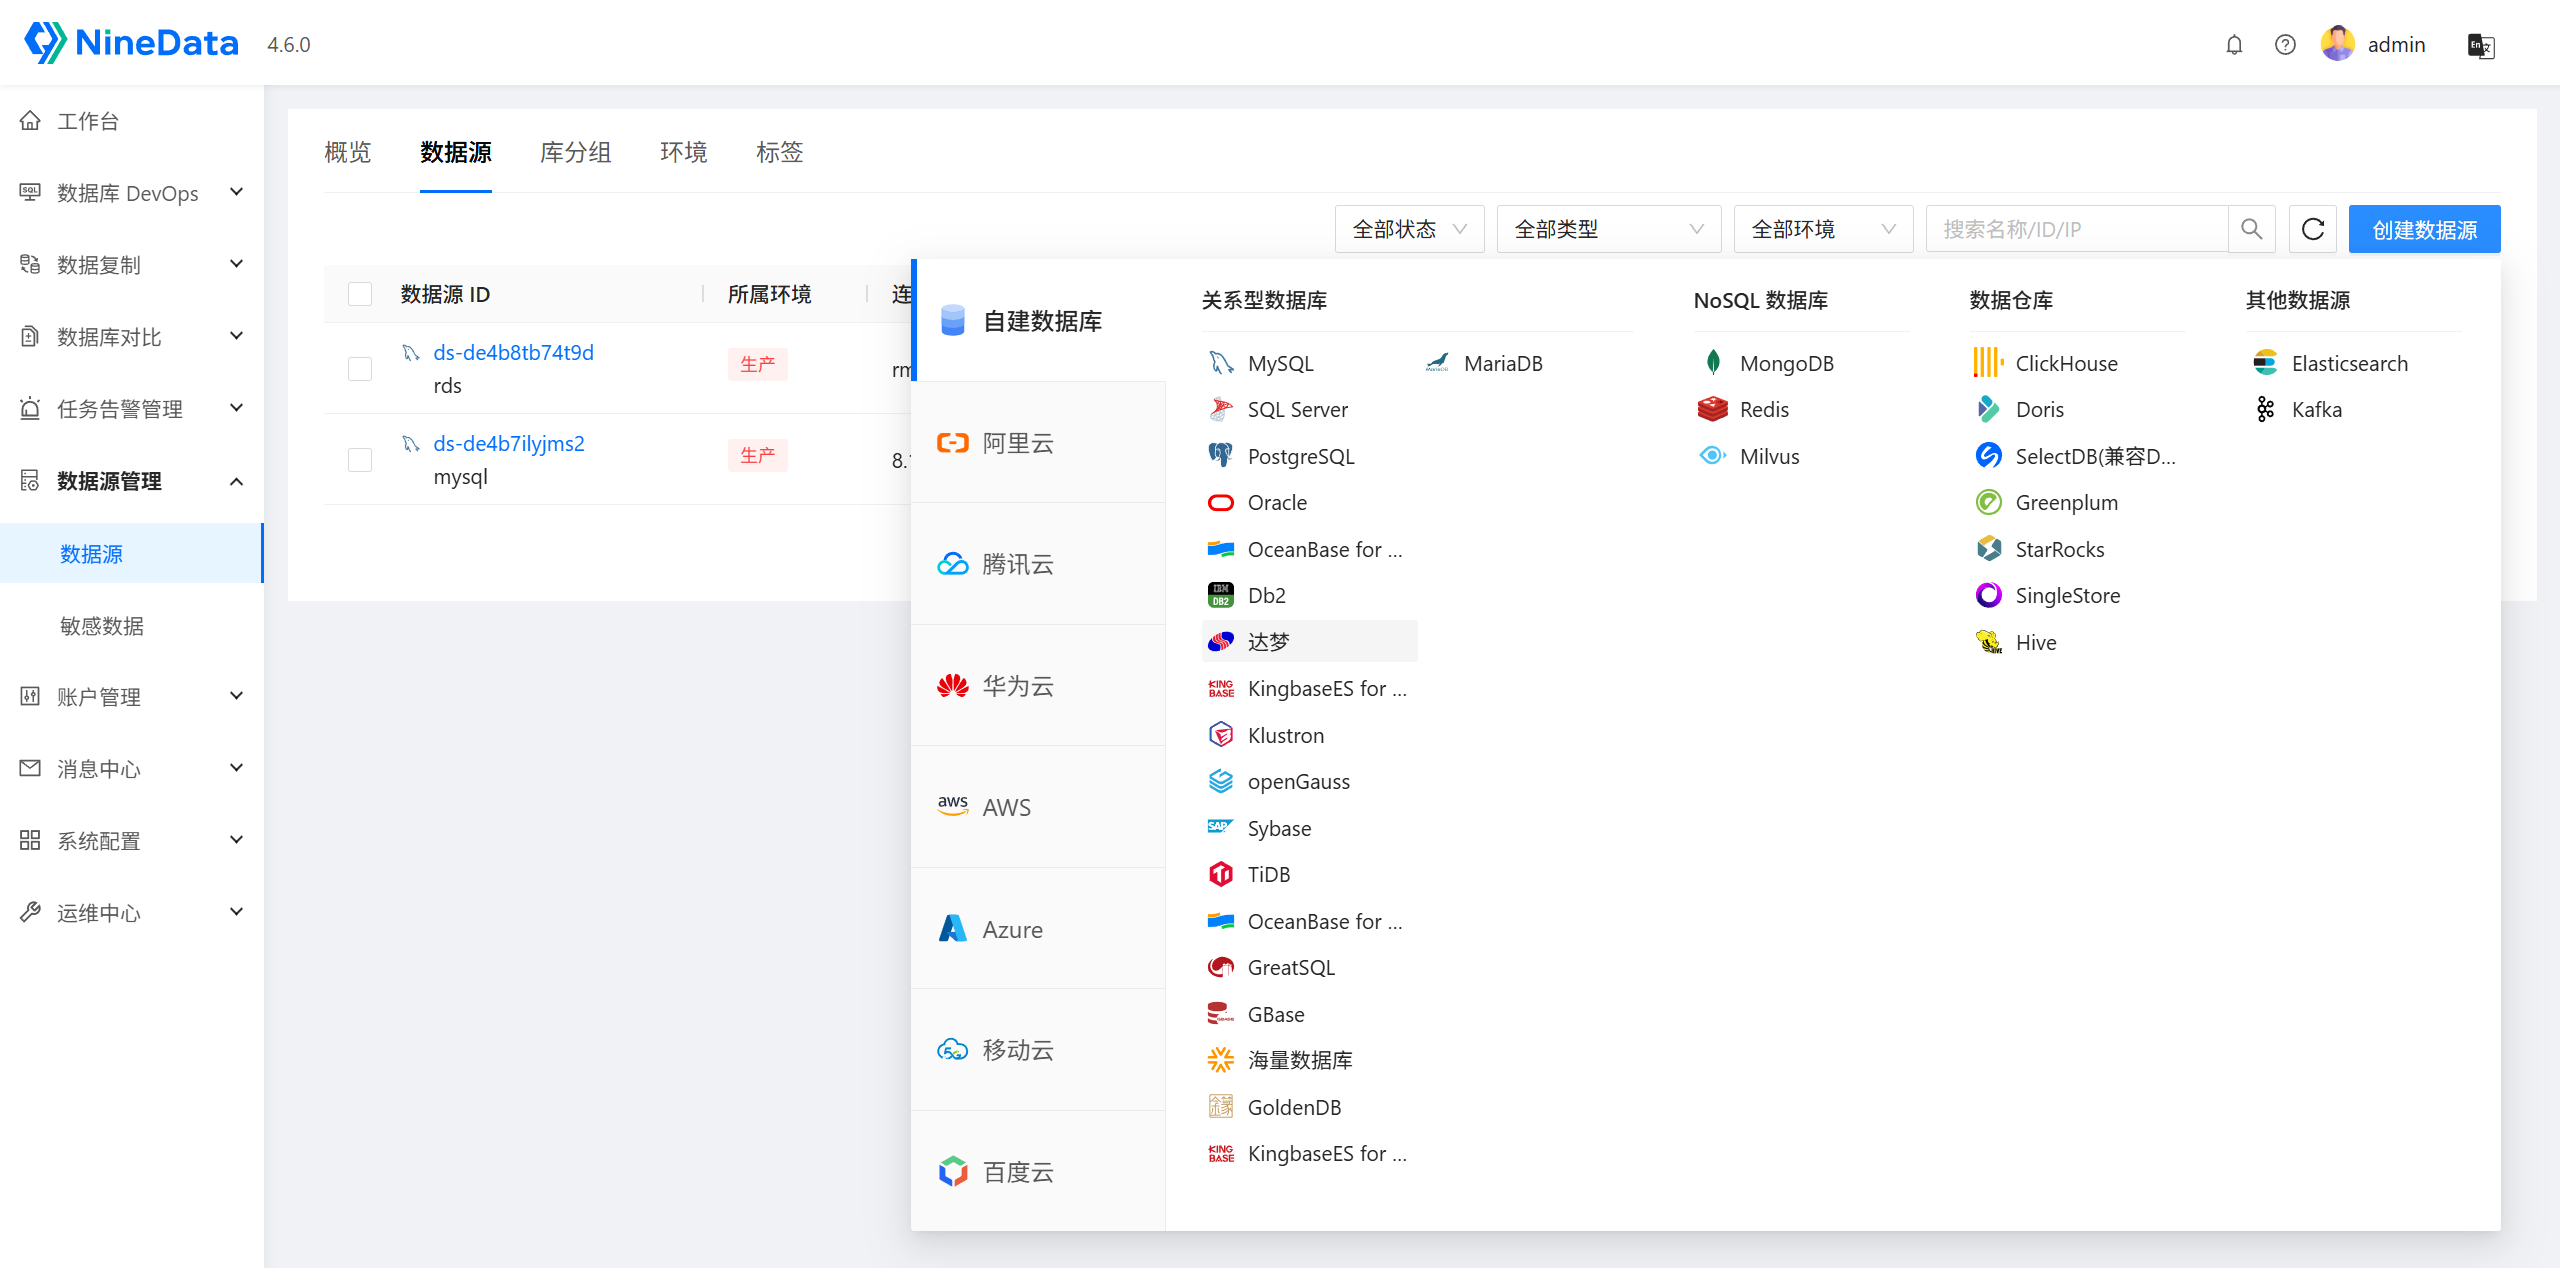
Task: Choose the SQL Server icon
Action: [1221, 409]
